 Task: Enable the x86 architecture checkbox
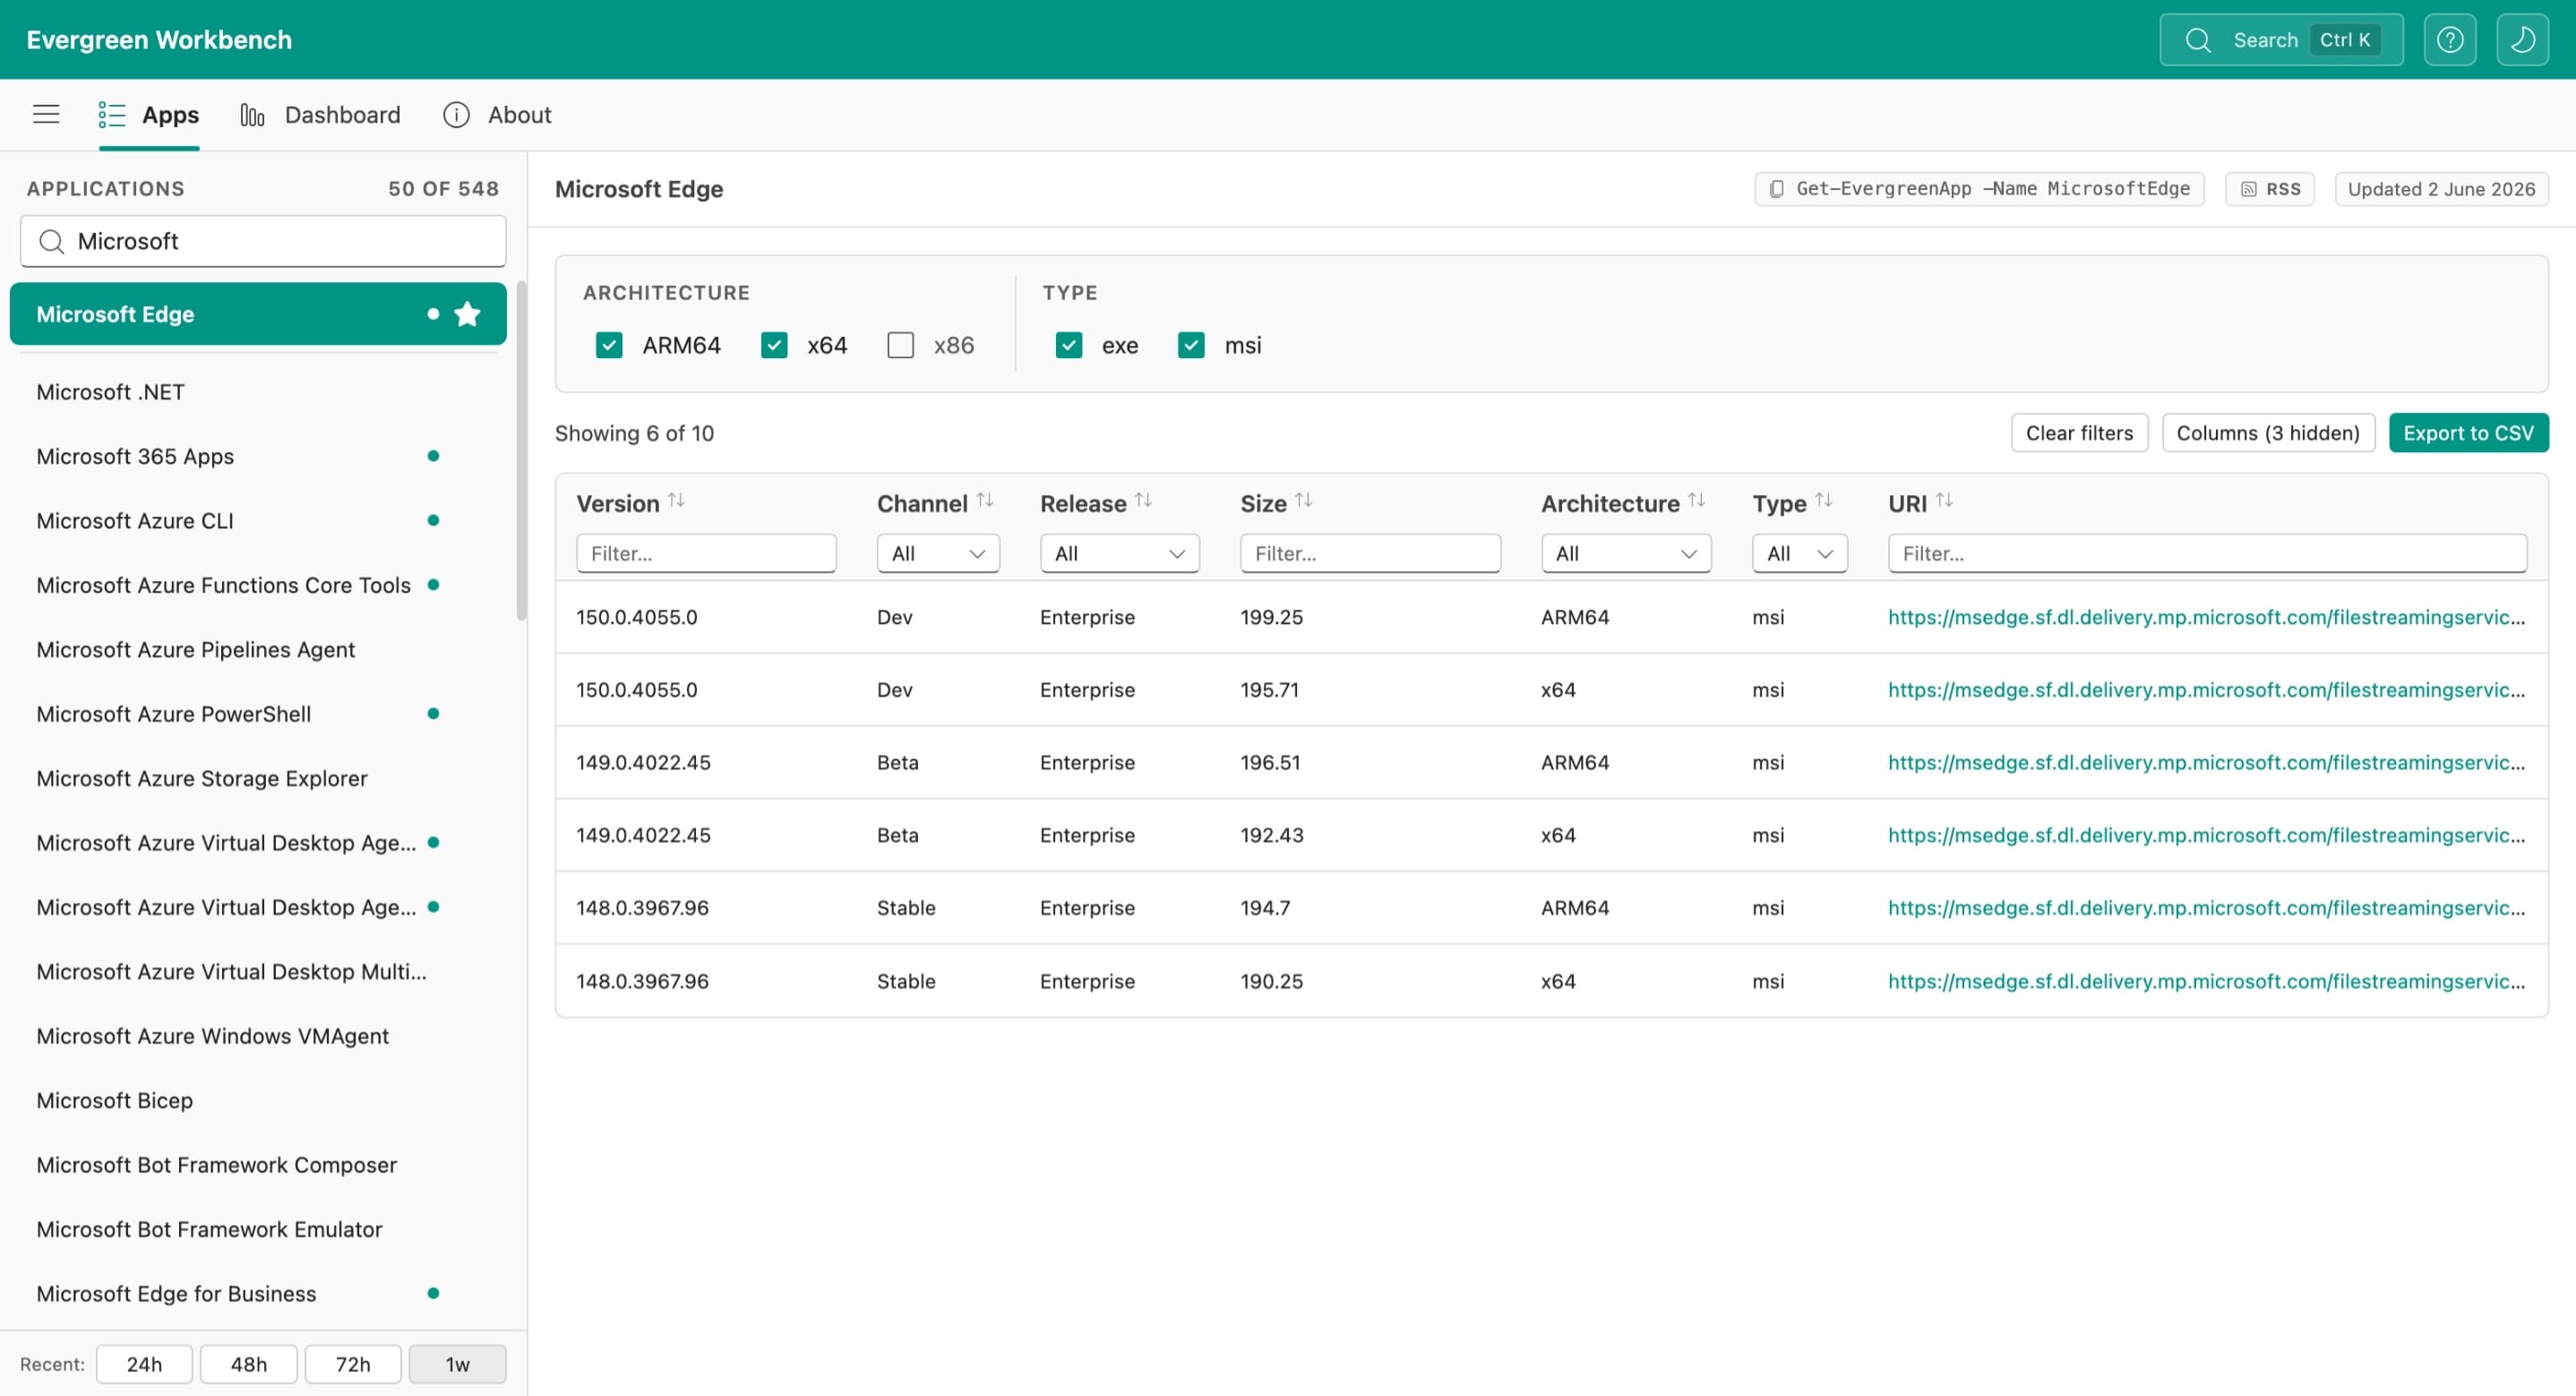point(900,345)
